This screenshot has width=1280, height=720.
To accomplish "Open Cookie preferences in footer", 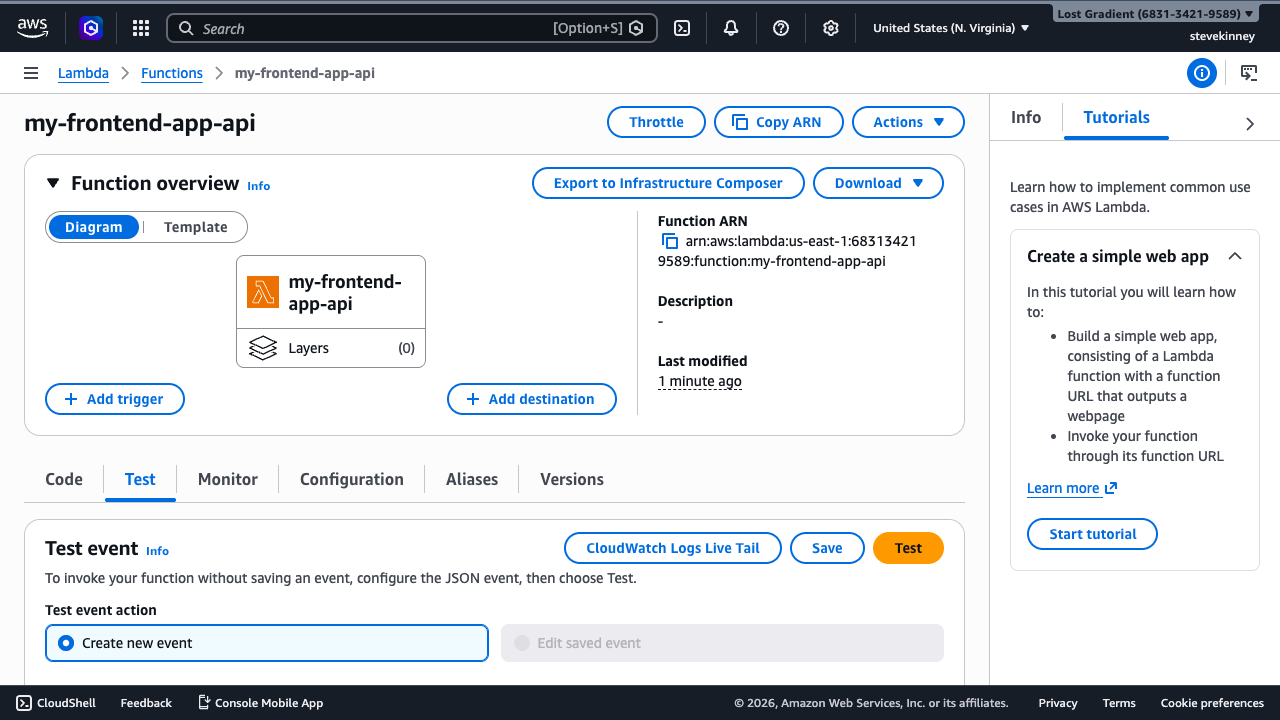I will pos(1212,703).
